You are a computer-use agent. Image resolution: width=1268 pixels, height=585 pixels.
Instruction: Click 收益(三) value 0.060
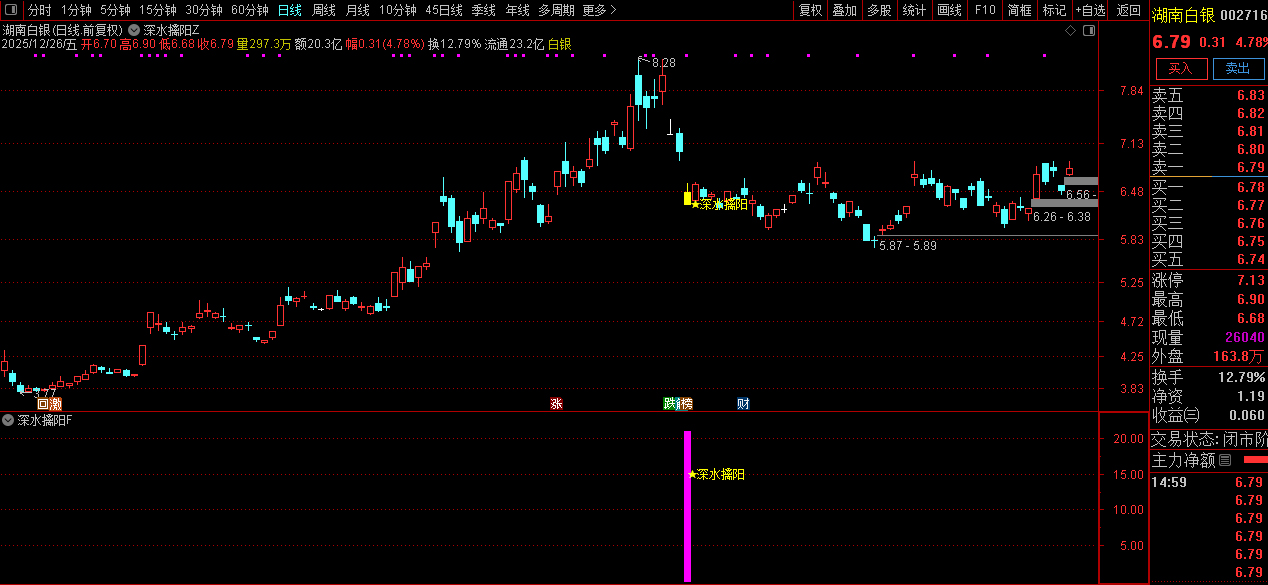pyautogui.click(x=1246, y=415)
